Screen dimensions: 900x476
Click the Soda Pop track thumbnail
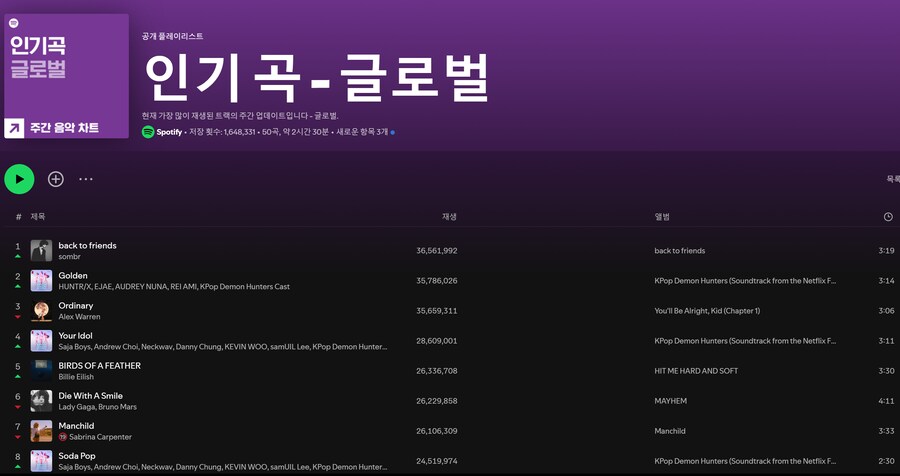[x=41, y=461]
